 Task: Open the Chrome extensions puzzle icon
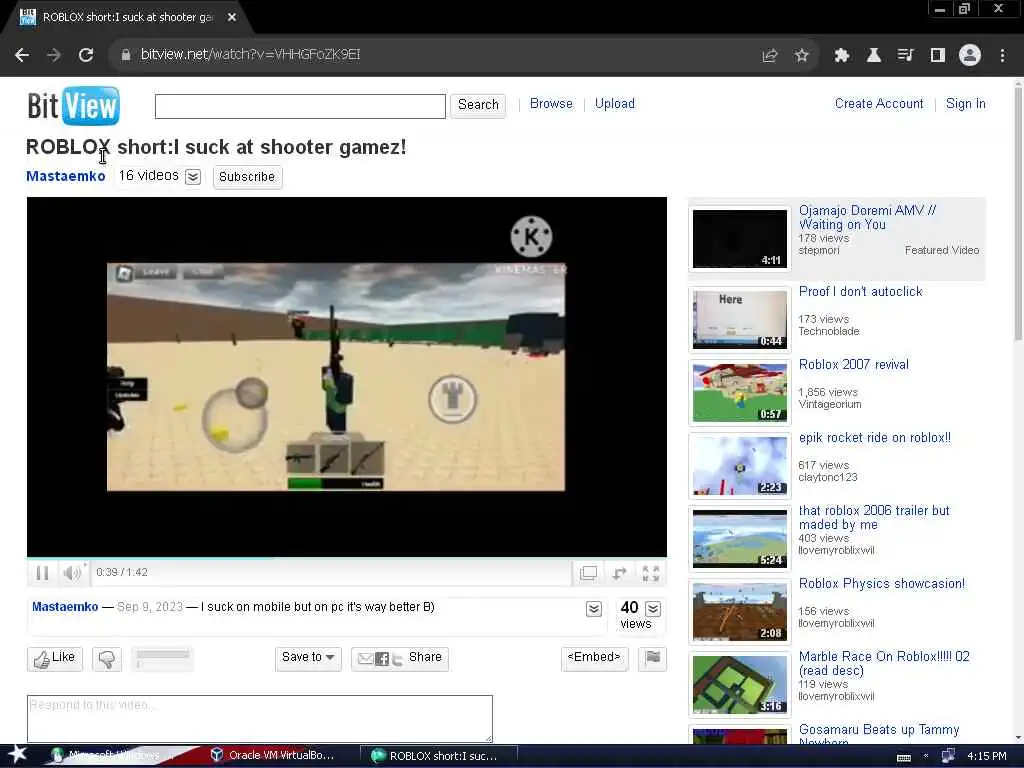841,56
